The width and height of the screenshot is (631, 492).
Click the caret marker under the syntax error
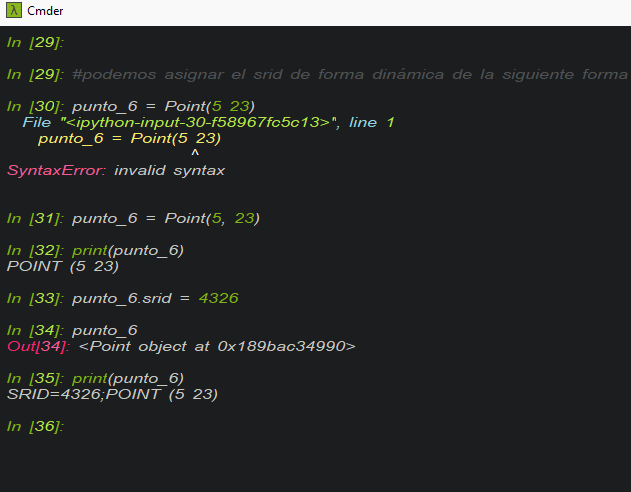(195, 153)
